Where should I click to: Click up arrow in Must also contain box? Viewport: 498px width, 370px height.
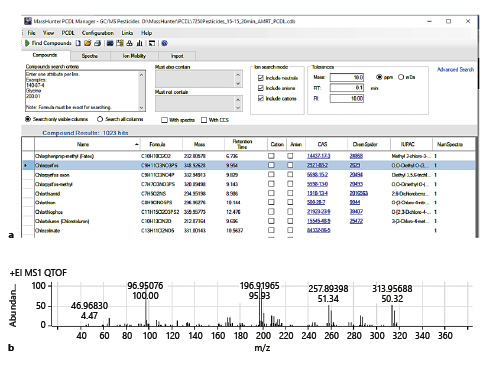(x=238, y=75)
